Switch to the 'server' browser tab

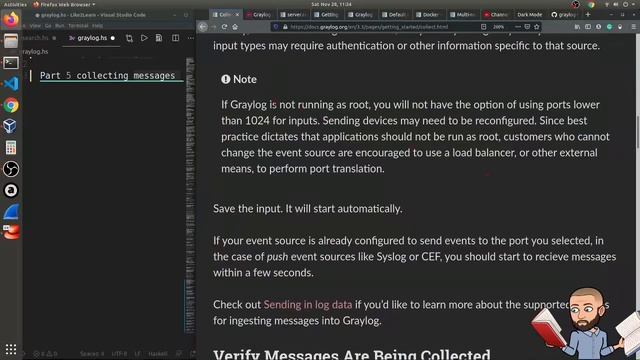pos(293,15)
